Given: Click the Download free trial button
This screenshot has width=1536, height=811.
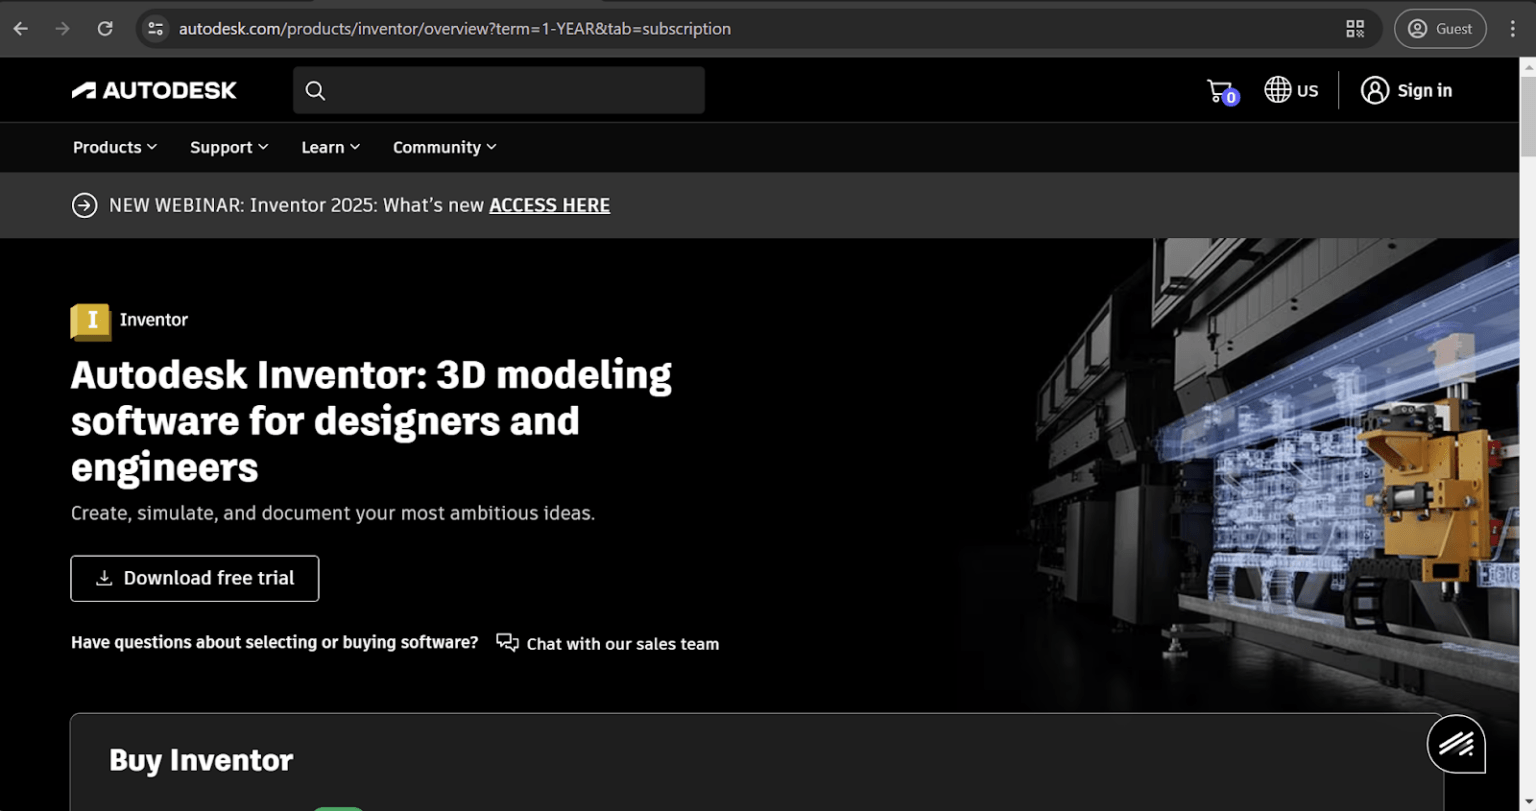Looking at the screenshot, I should (x=194, y=578).
